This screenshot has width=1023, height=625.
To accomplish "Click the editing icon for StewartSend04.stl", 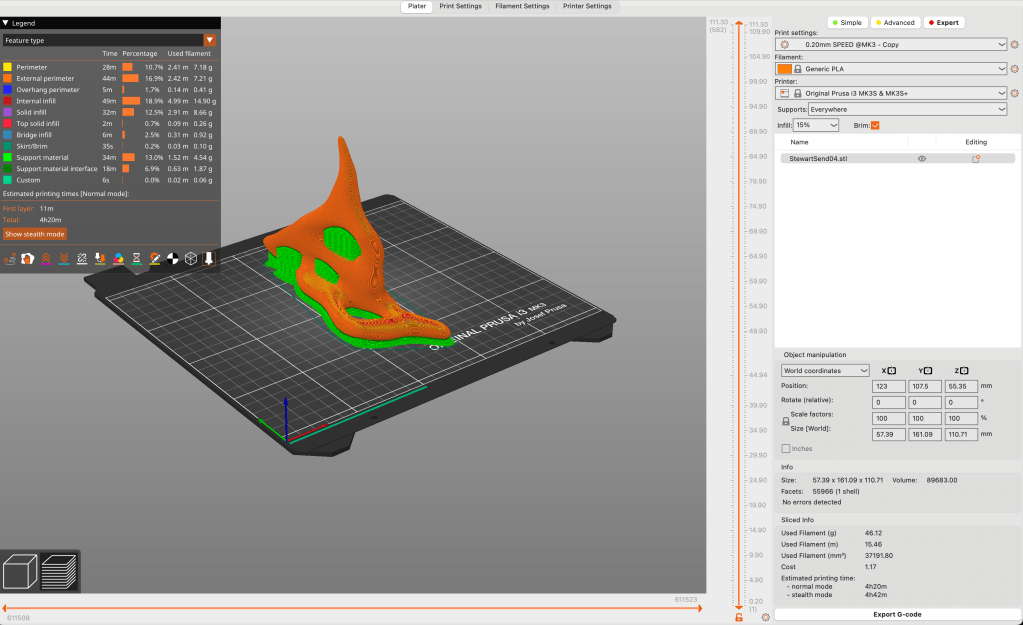I will (975, 158).
